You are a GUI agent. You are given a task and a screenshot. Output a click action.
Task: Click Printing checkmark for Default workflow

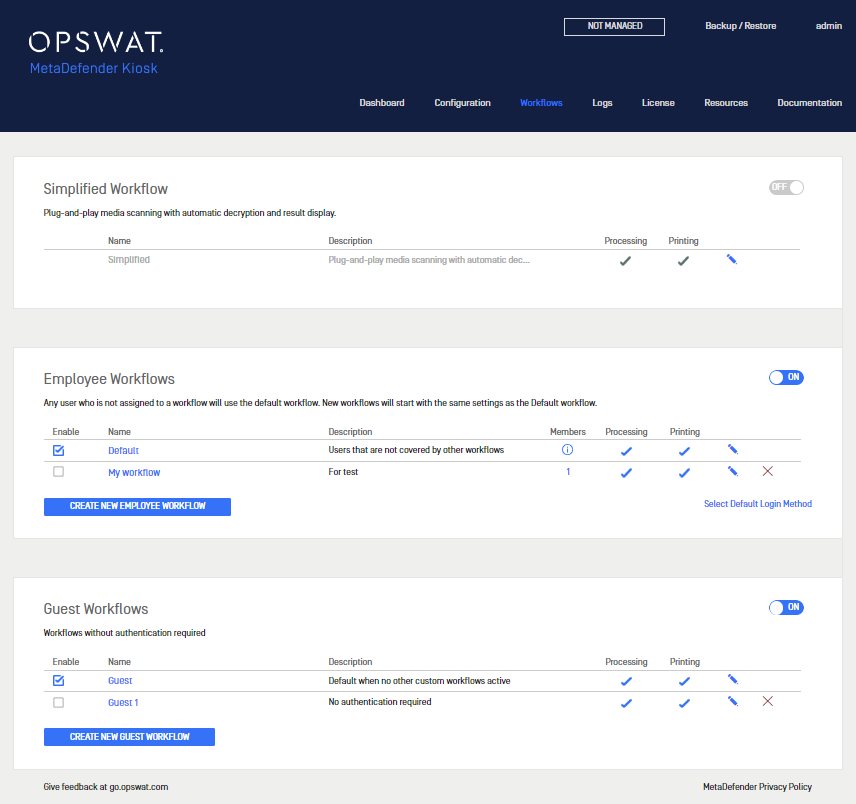tap(684, 451)
